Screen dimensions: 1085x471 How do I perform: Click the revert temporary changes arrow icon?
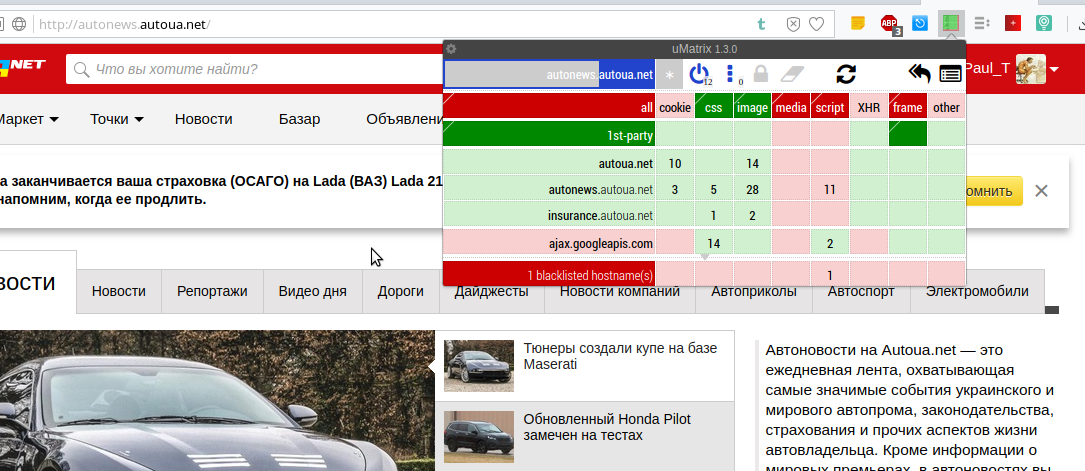coord(919,73)
